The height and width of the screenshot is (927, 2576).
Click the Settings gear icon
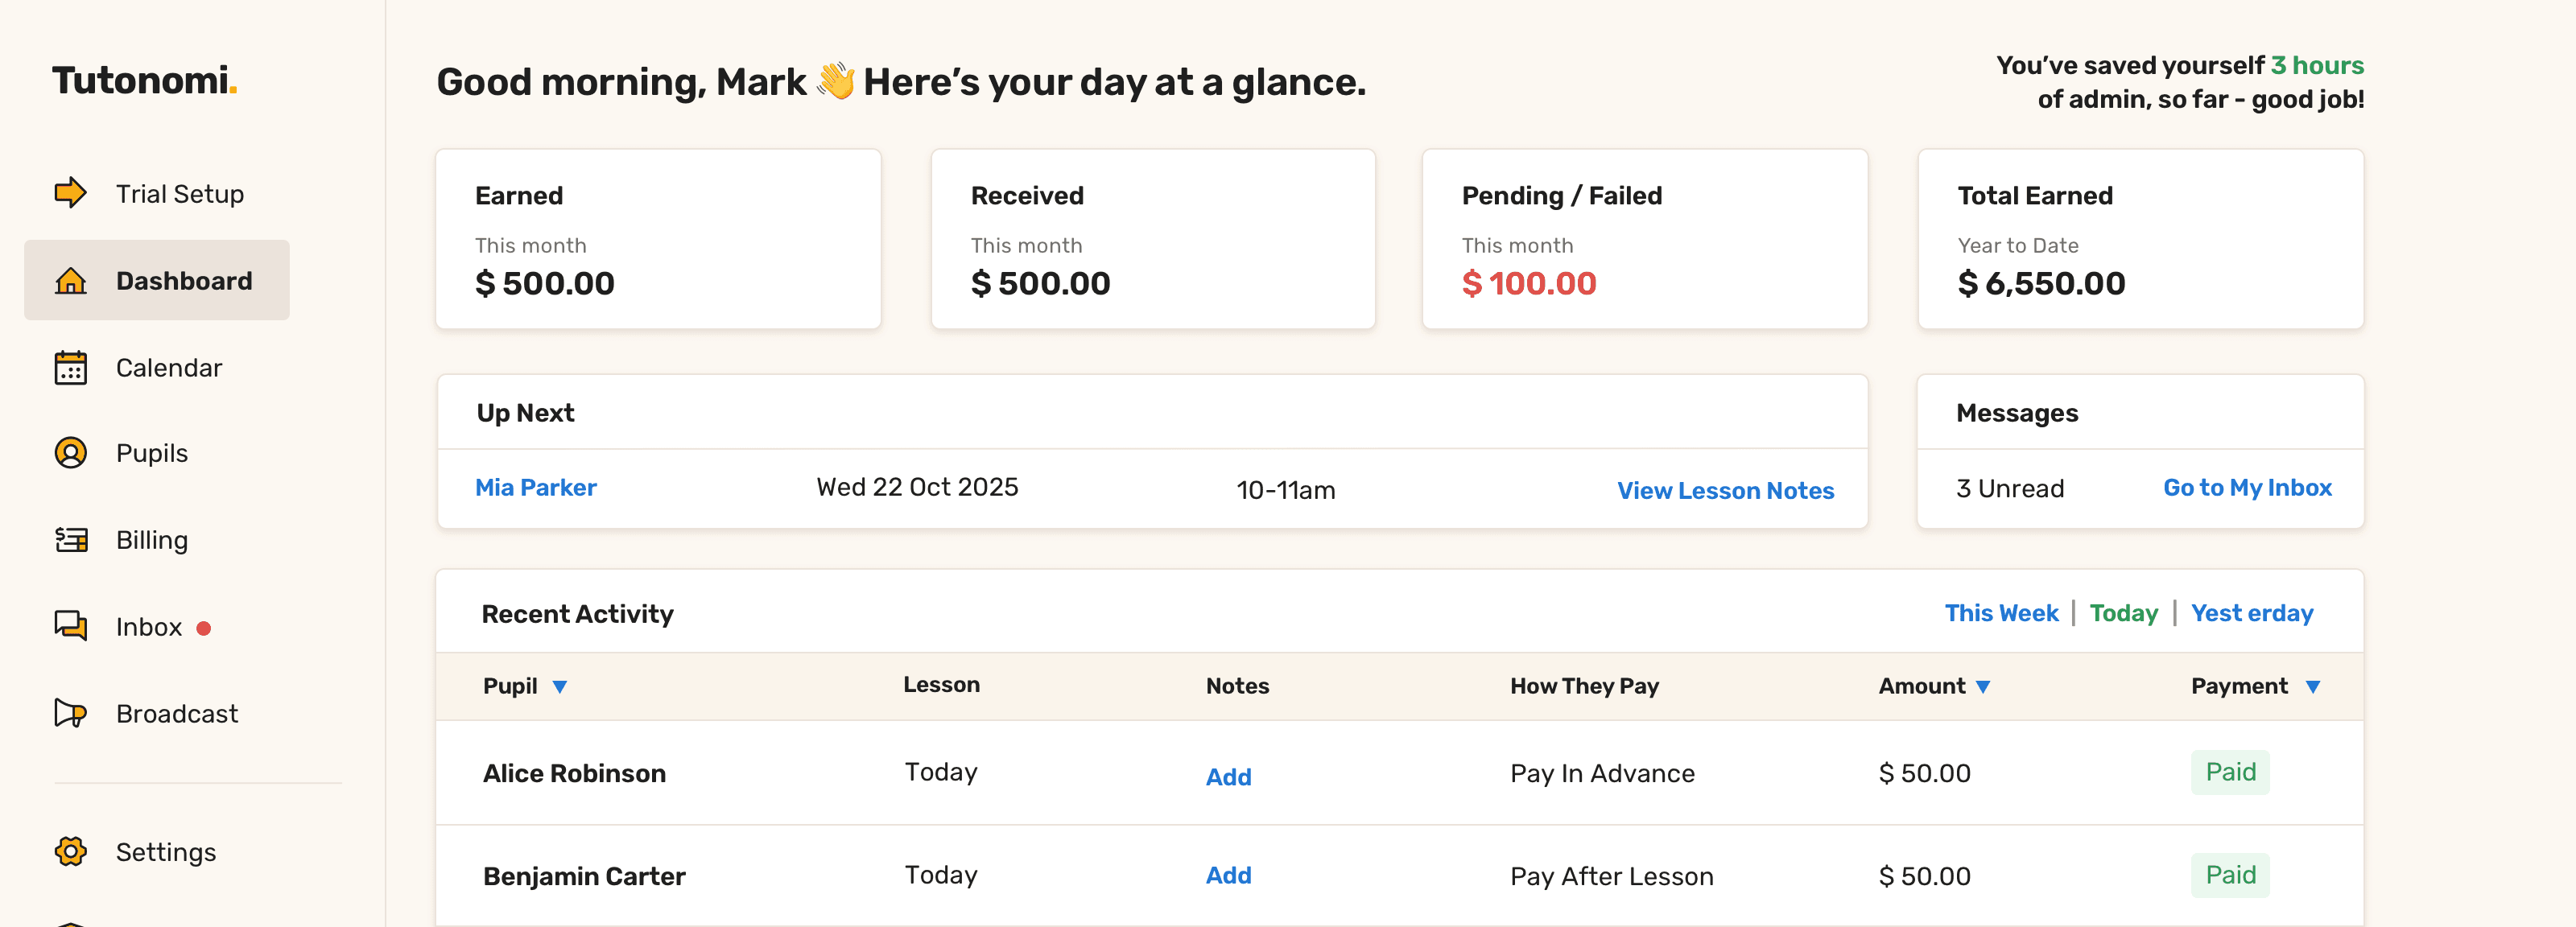70,851
